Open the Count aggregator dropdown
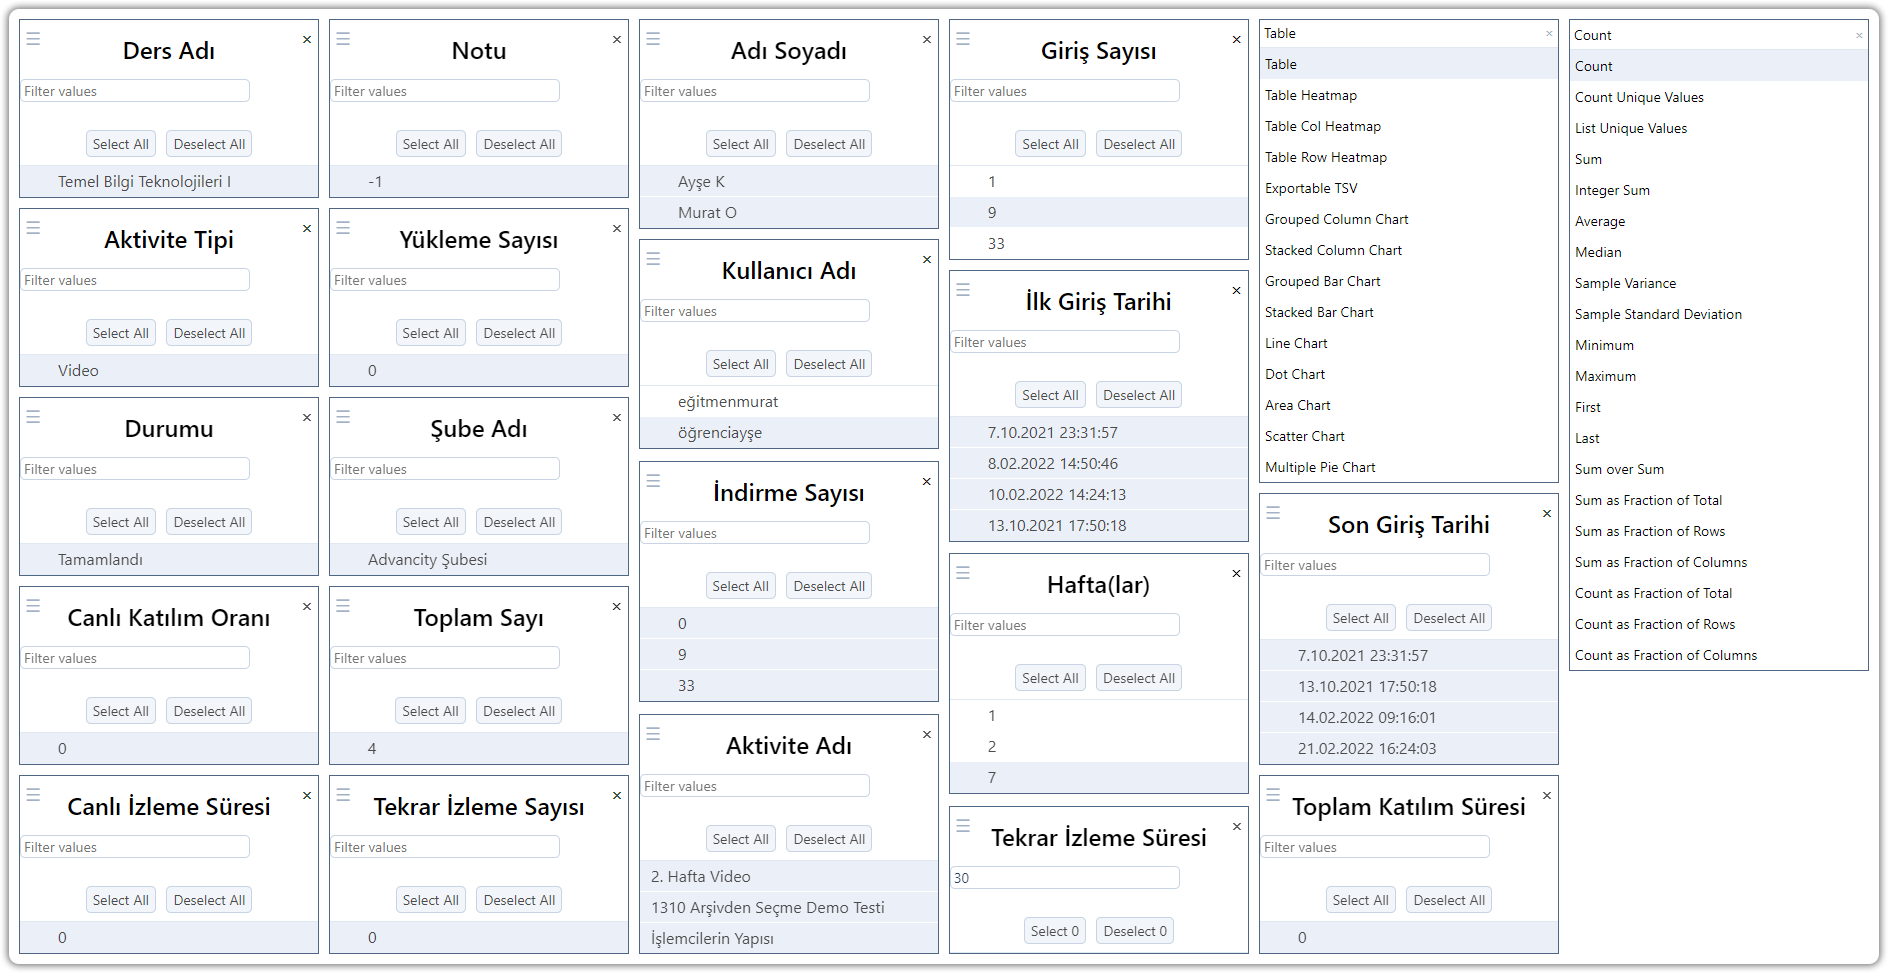The width and height of the screenshot is (1888, 973). pos(1717,36)
